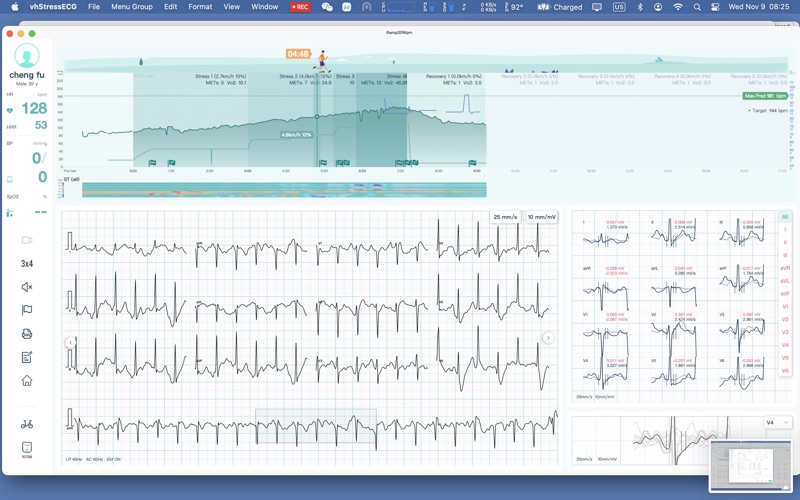
Task: Click the red REC indicator in menu bar
Action: [x=300, y=7]
